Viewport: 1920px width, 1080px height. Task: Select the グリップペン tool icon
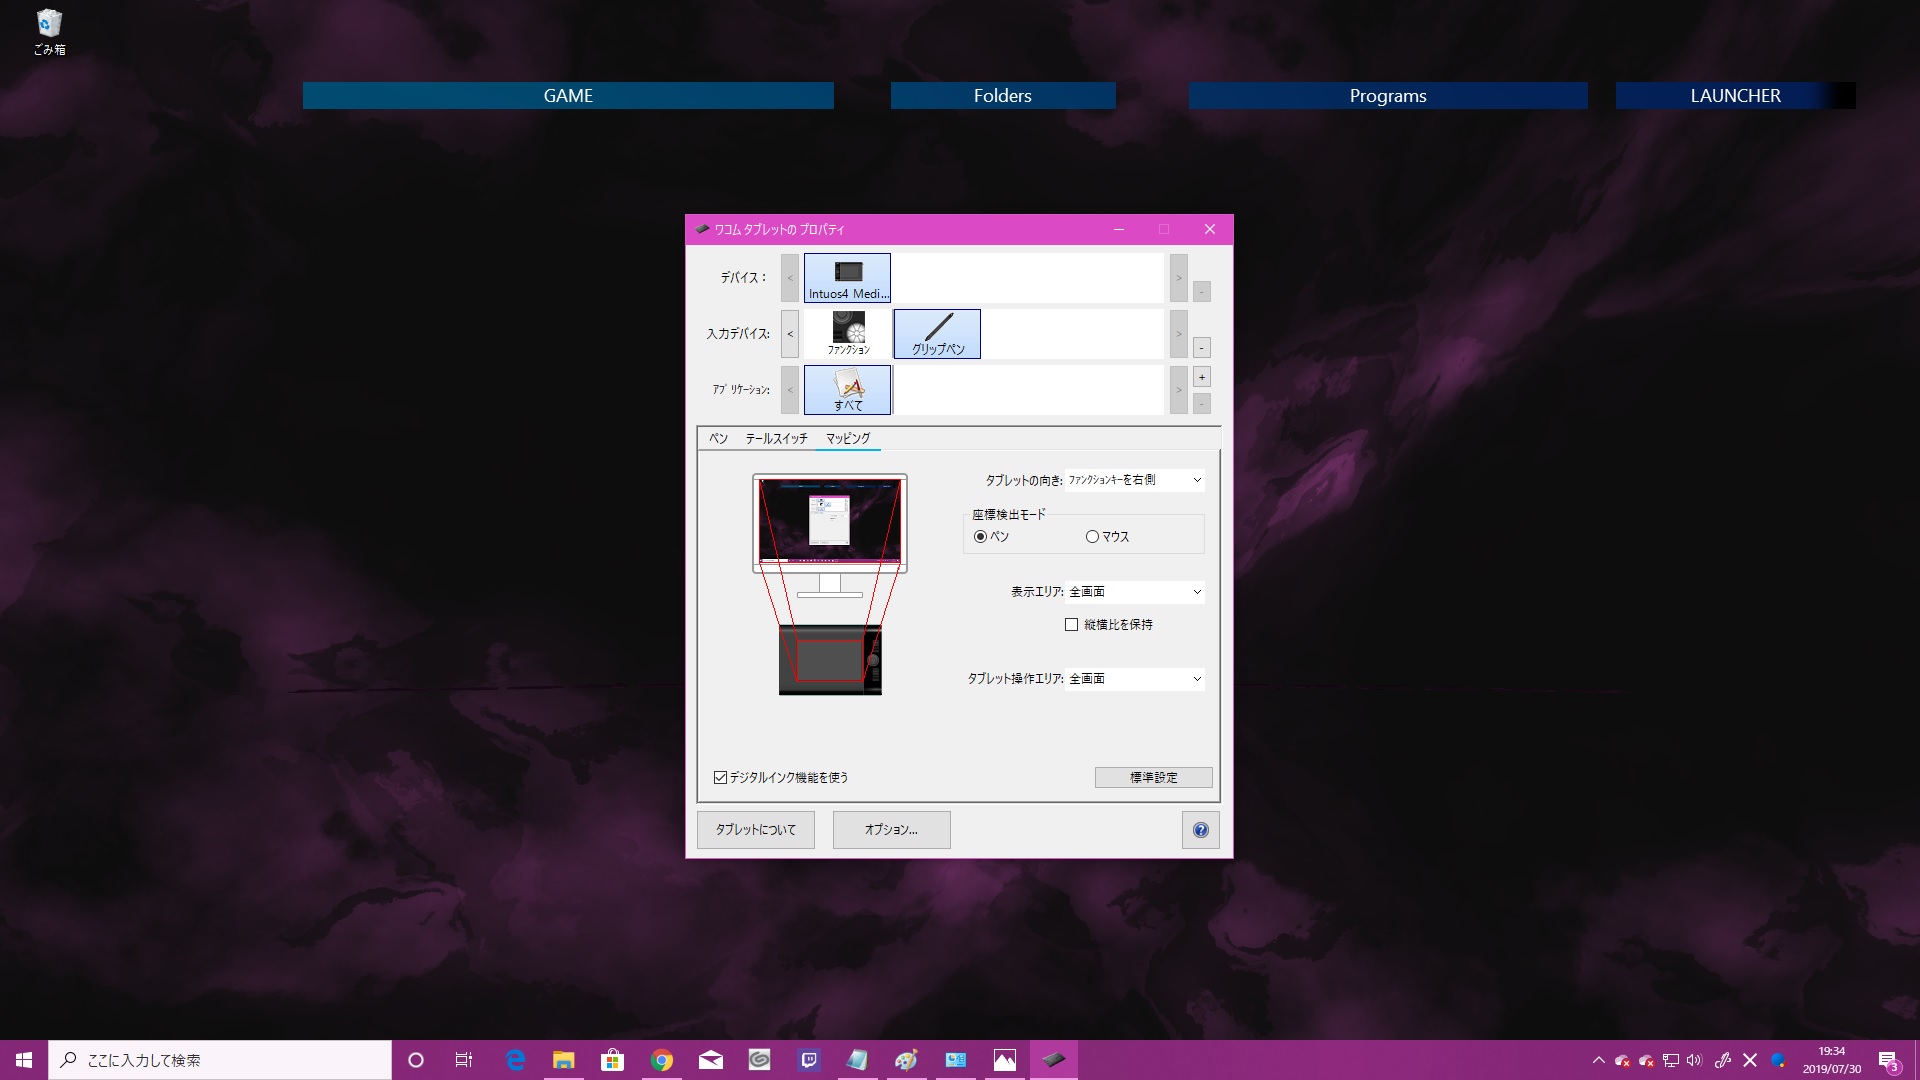[x=937, y=333]
